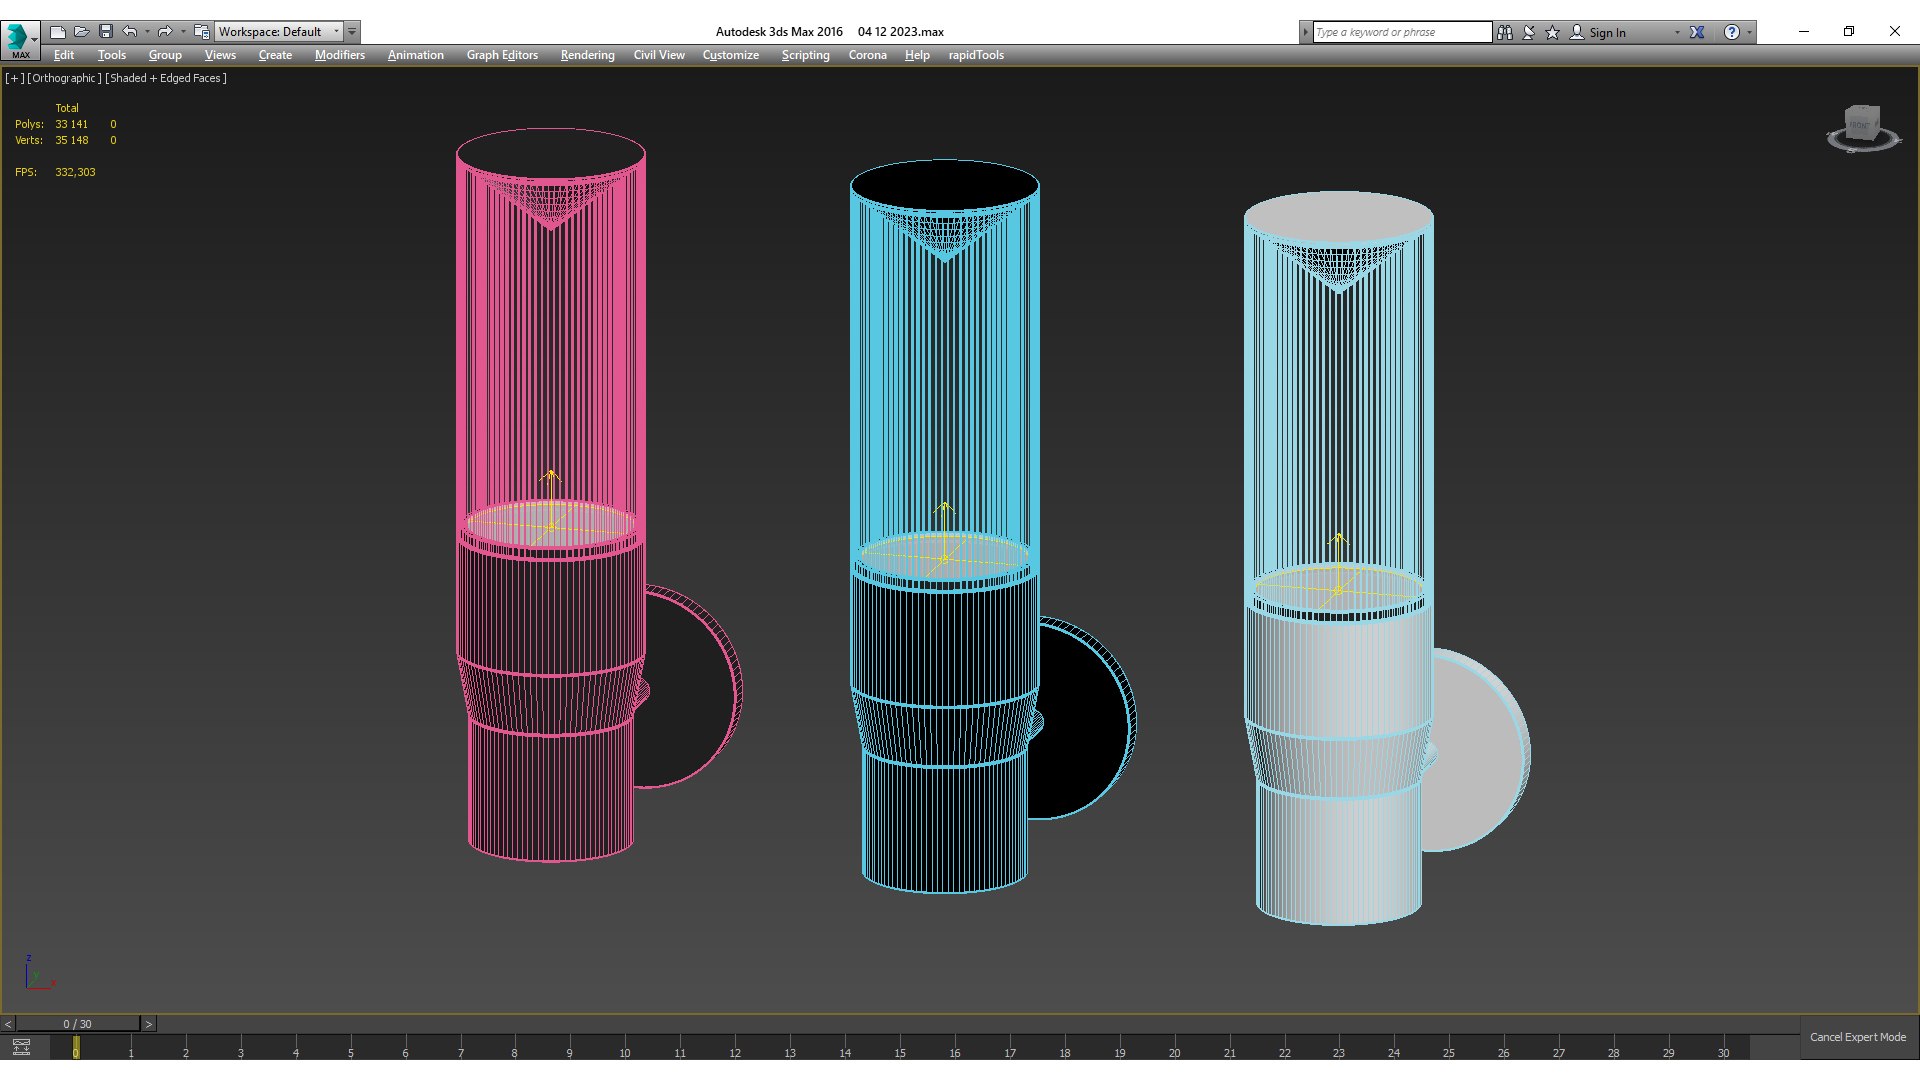Screen dimensions: 1920x1080
Task: Expand the Sign In dropdown arrow
Action: 1677,32
